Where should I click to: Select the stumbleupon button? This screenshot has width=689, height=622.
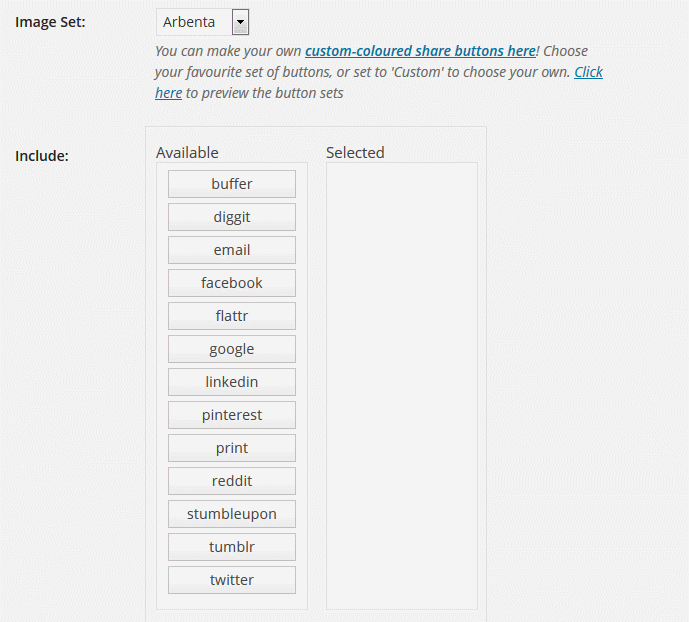pos(232,514)
